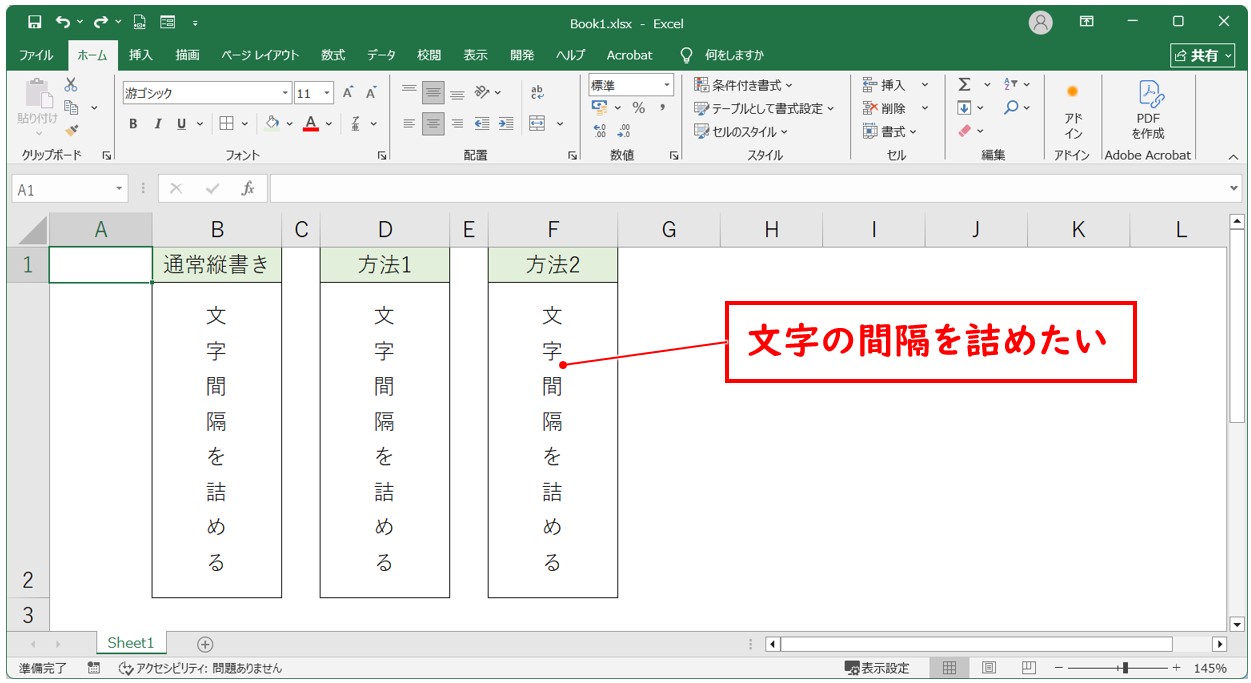1251x683 pixels.
Task: Click the Cut scissors icon
Action: coord(71,85)
